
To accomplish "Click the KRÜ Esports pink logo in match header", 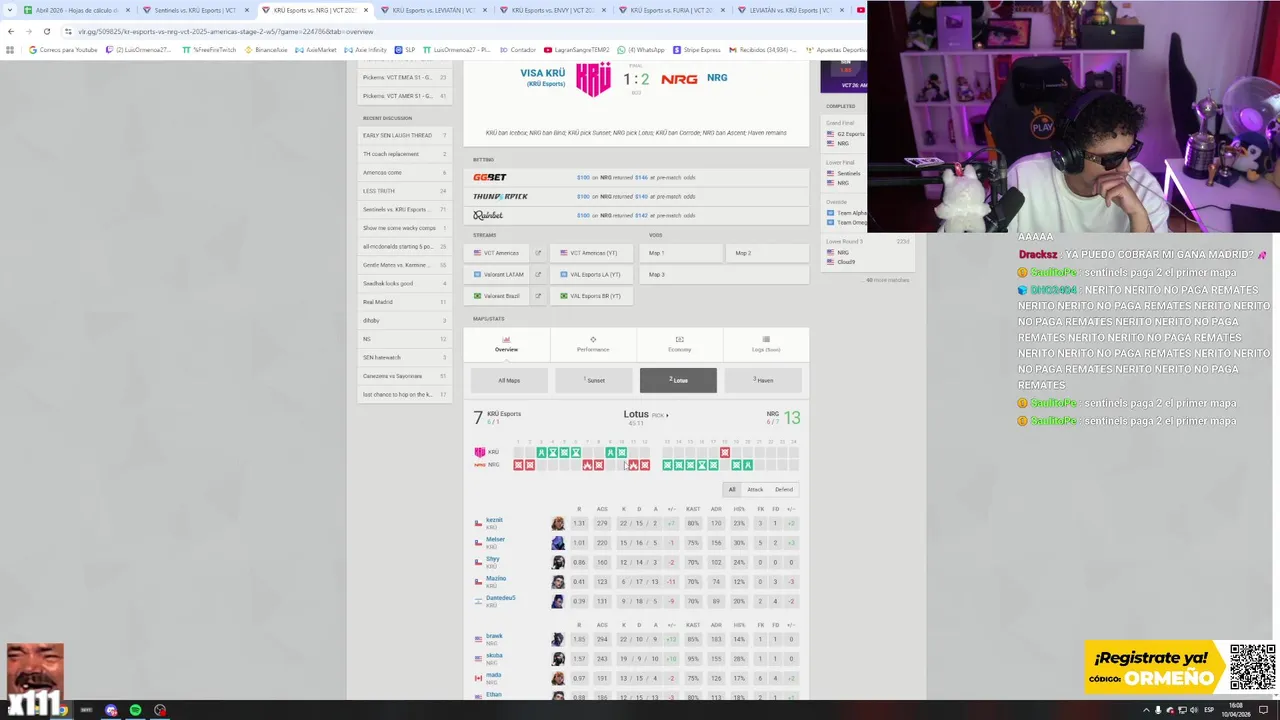I will pos(593,79).
